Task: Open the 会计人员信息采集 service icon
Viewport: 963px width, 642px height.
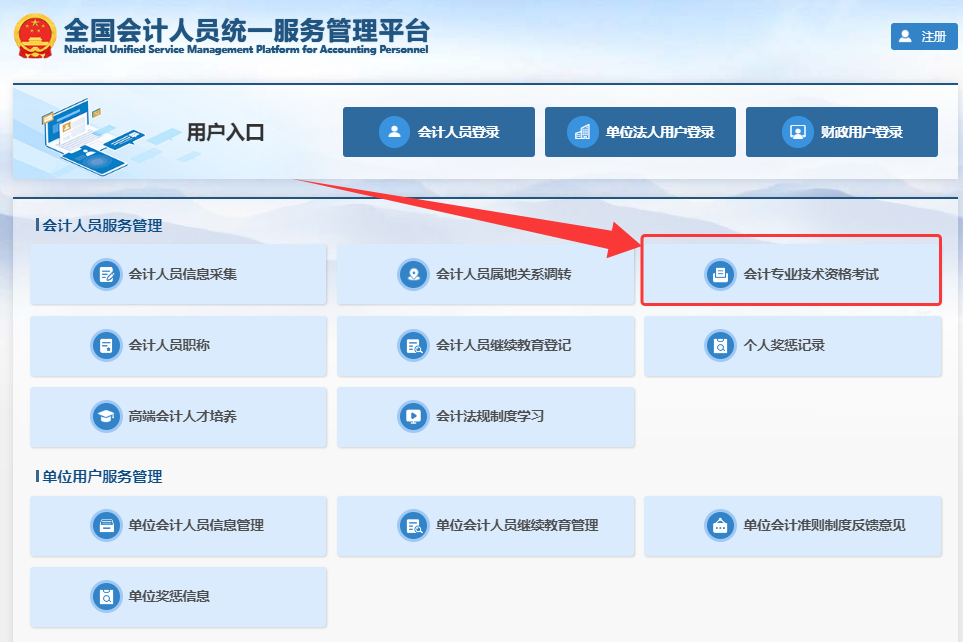Action: pyautogui.click(x=178, y=274)
